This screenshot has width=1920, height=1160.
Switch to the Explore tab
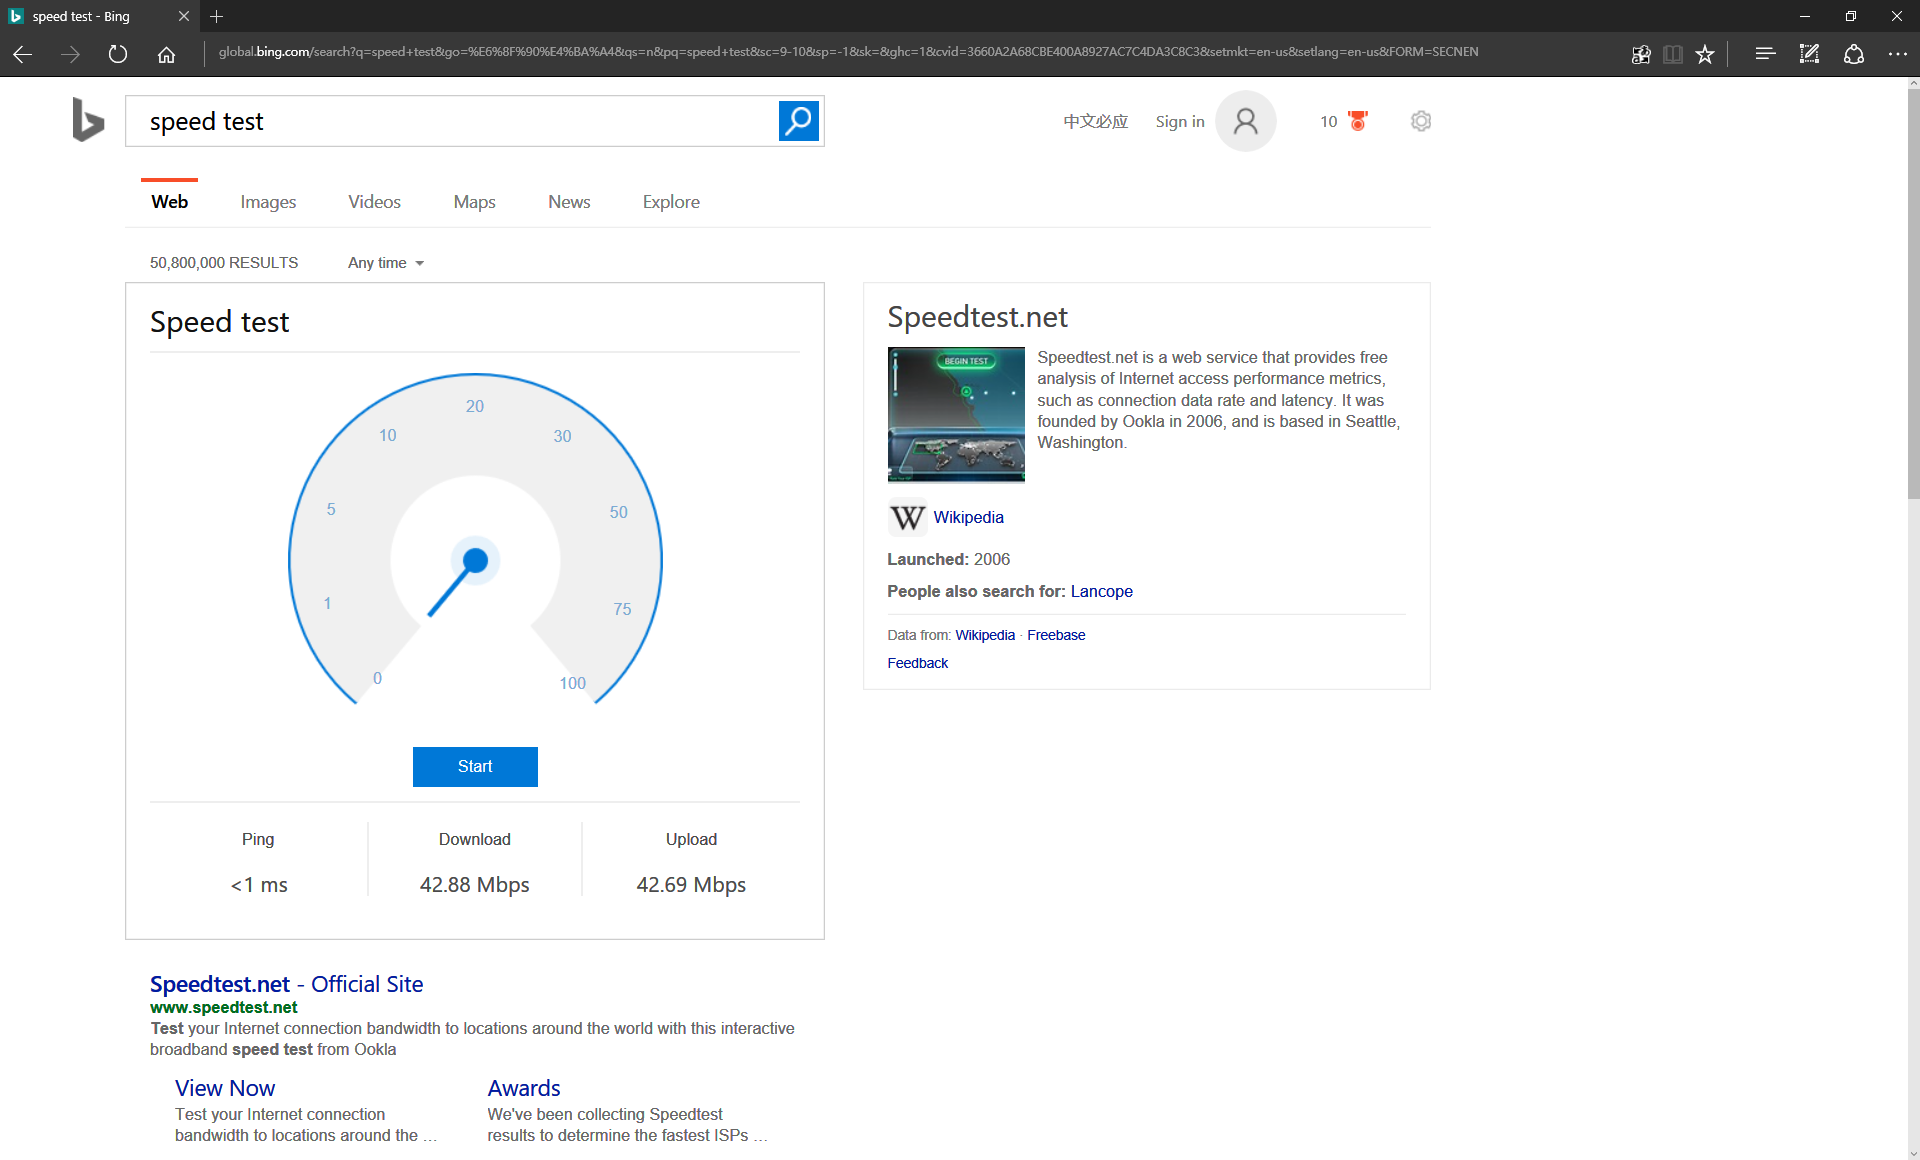coord(671,202)
